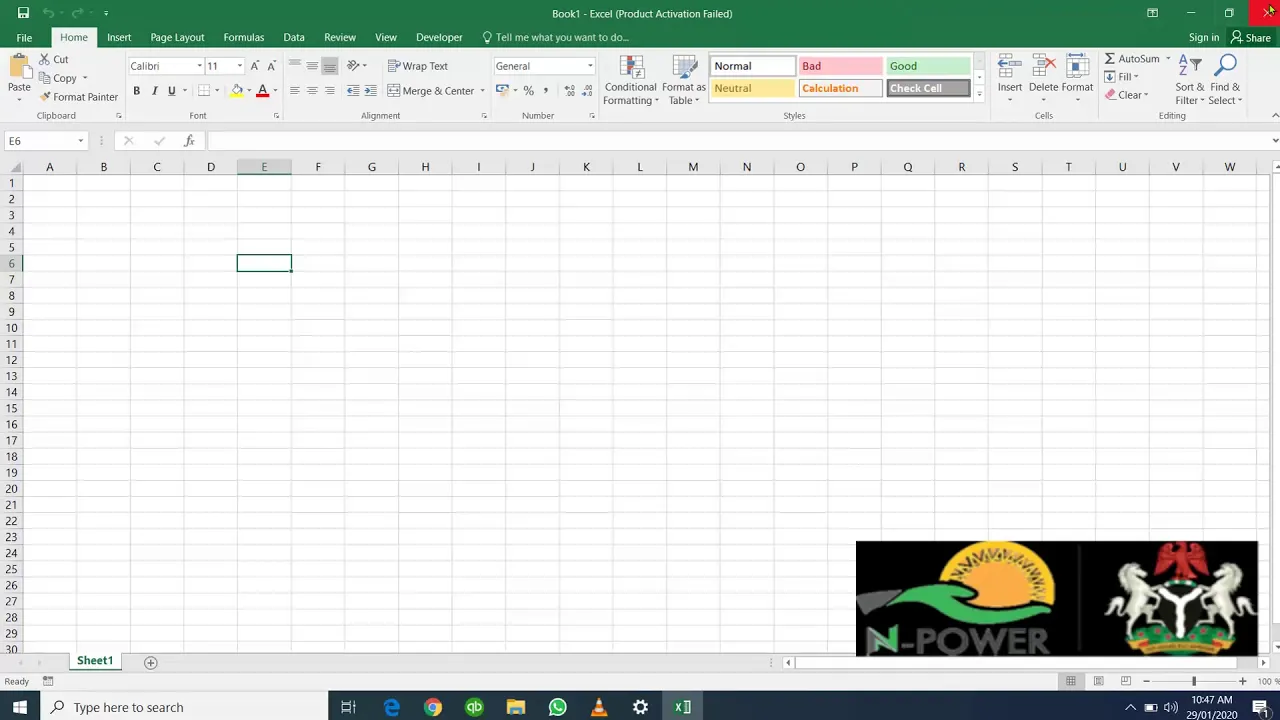
Task: Apply the Check Cell style
Action: [x=928, y=88]
